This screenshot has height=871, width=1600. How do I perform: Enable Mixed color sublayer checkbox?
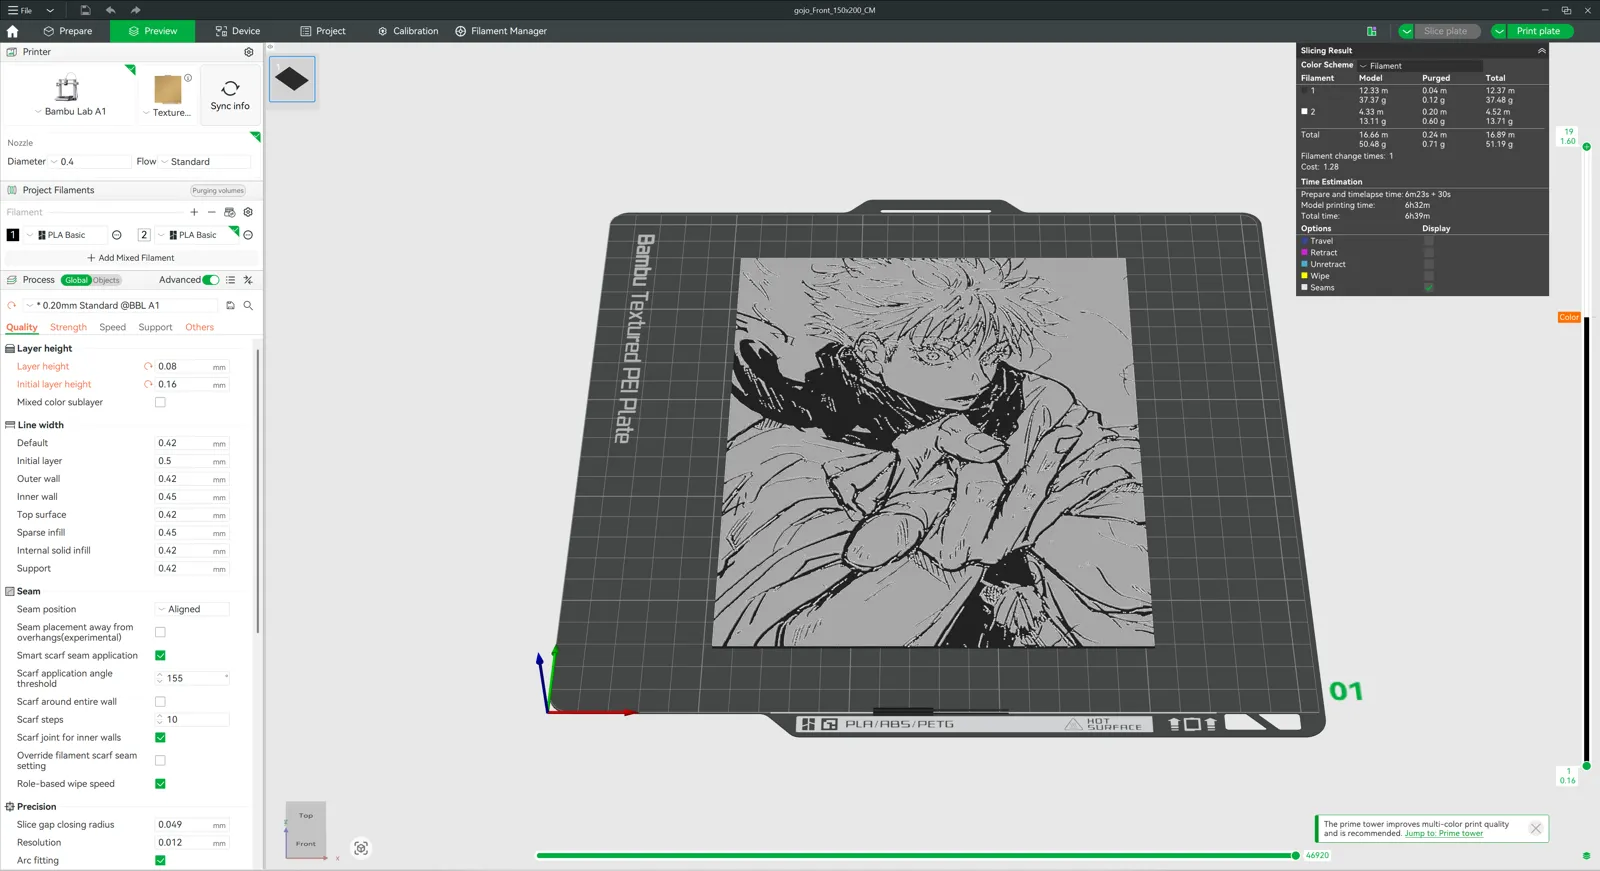coord(160,402)
